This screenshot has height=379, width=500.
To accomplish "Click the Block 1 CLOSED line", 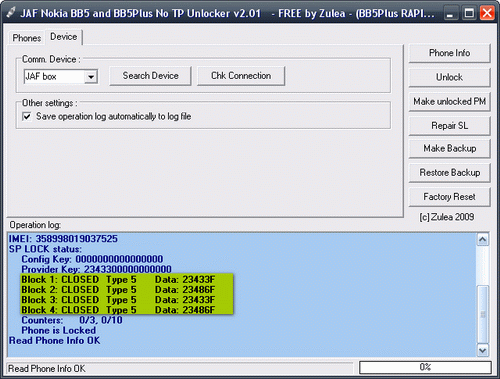I will [x=118, y=279].
